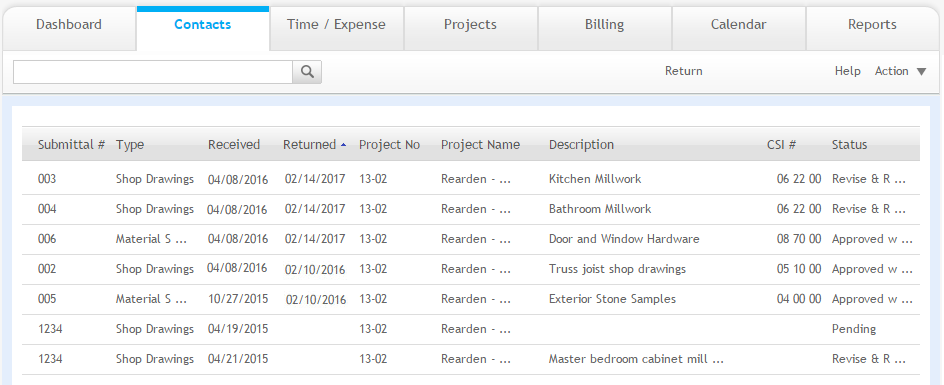Click the Return link

[683, 71]
